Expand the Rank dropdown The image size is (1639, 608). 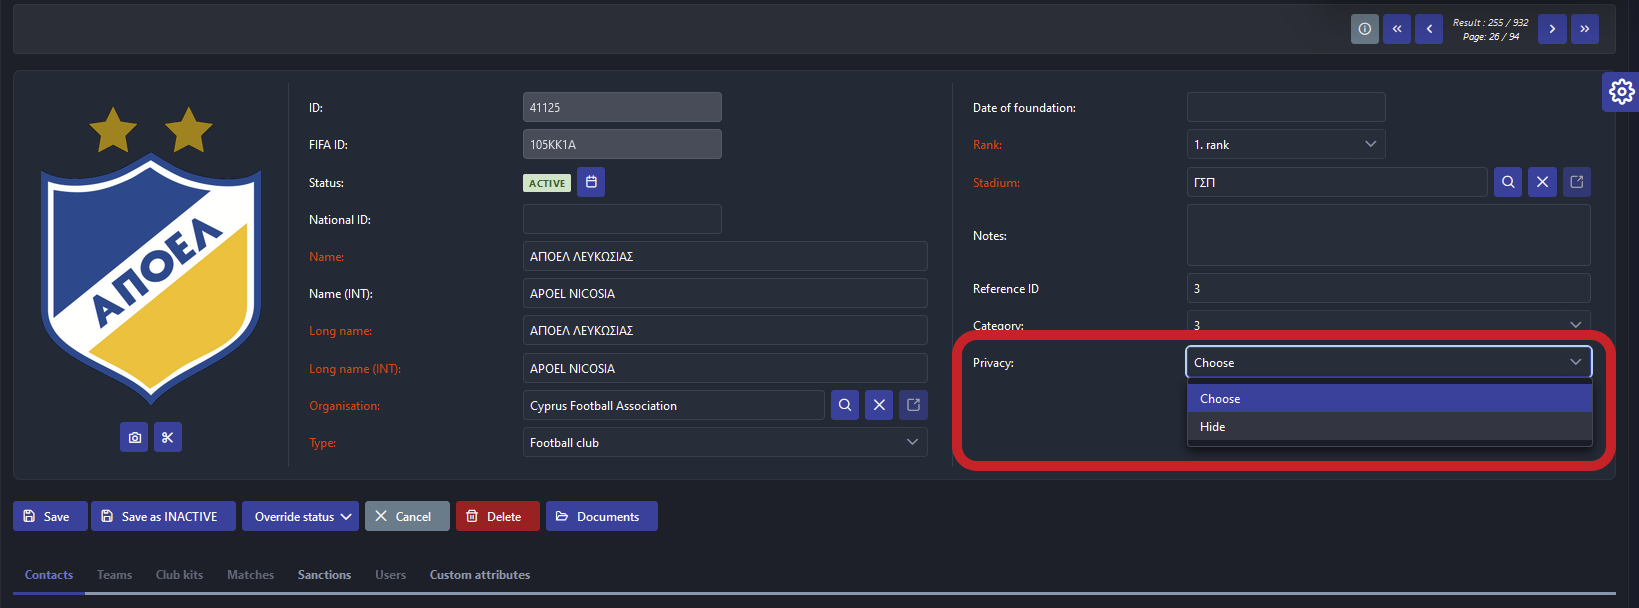point(1285,144)
